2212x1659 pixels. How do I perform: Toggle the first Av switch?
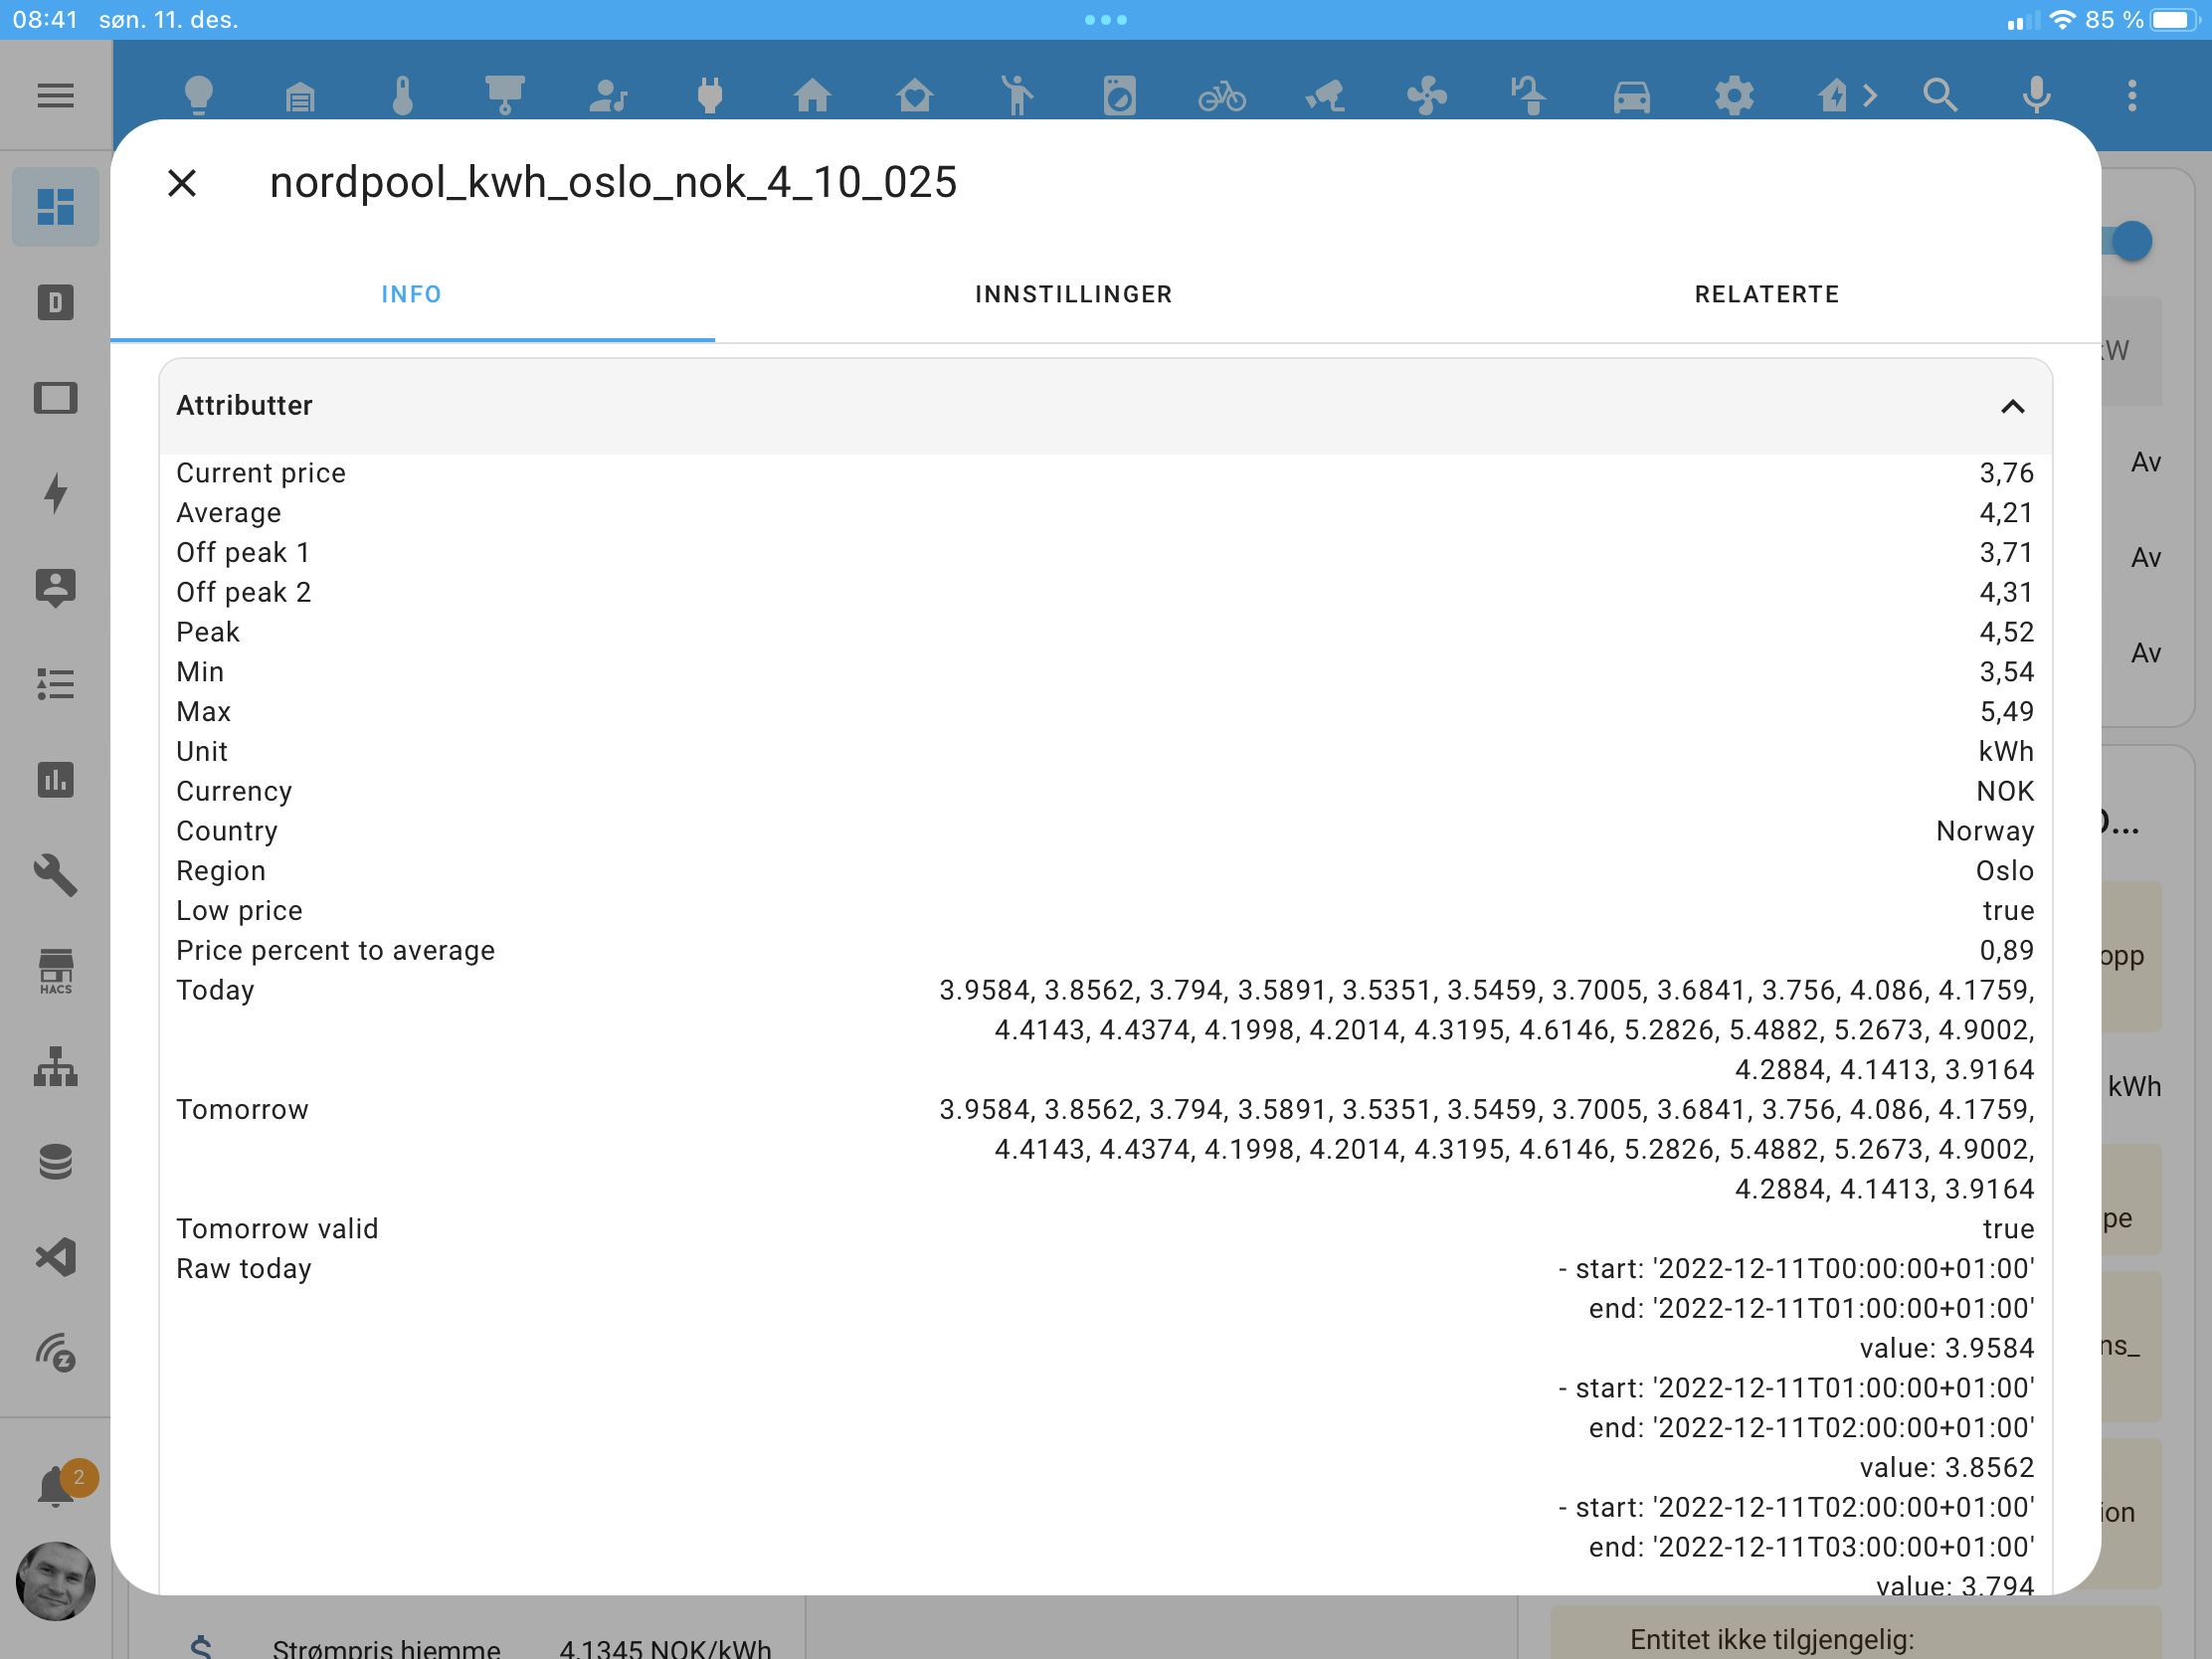[2146, 461]
